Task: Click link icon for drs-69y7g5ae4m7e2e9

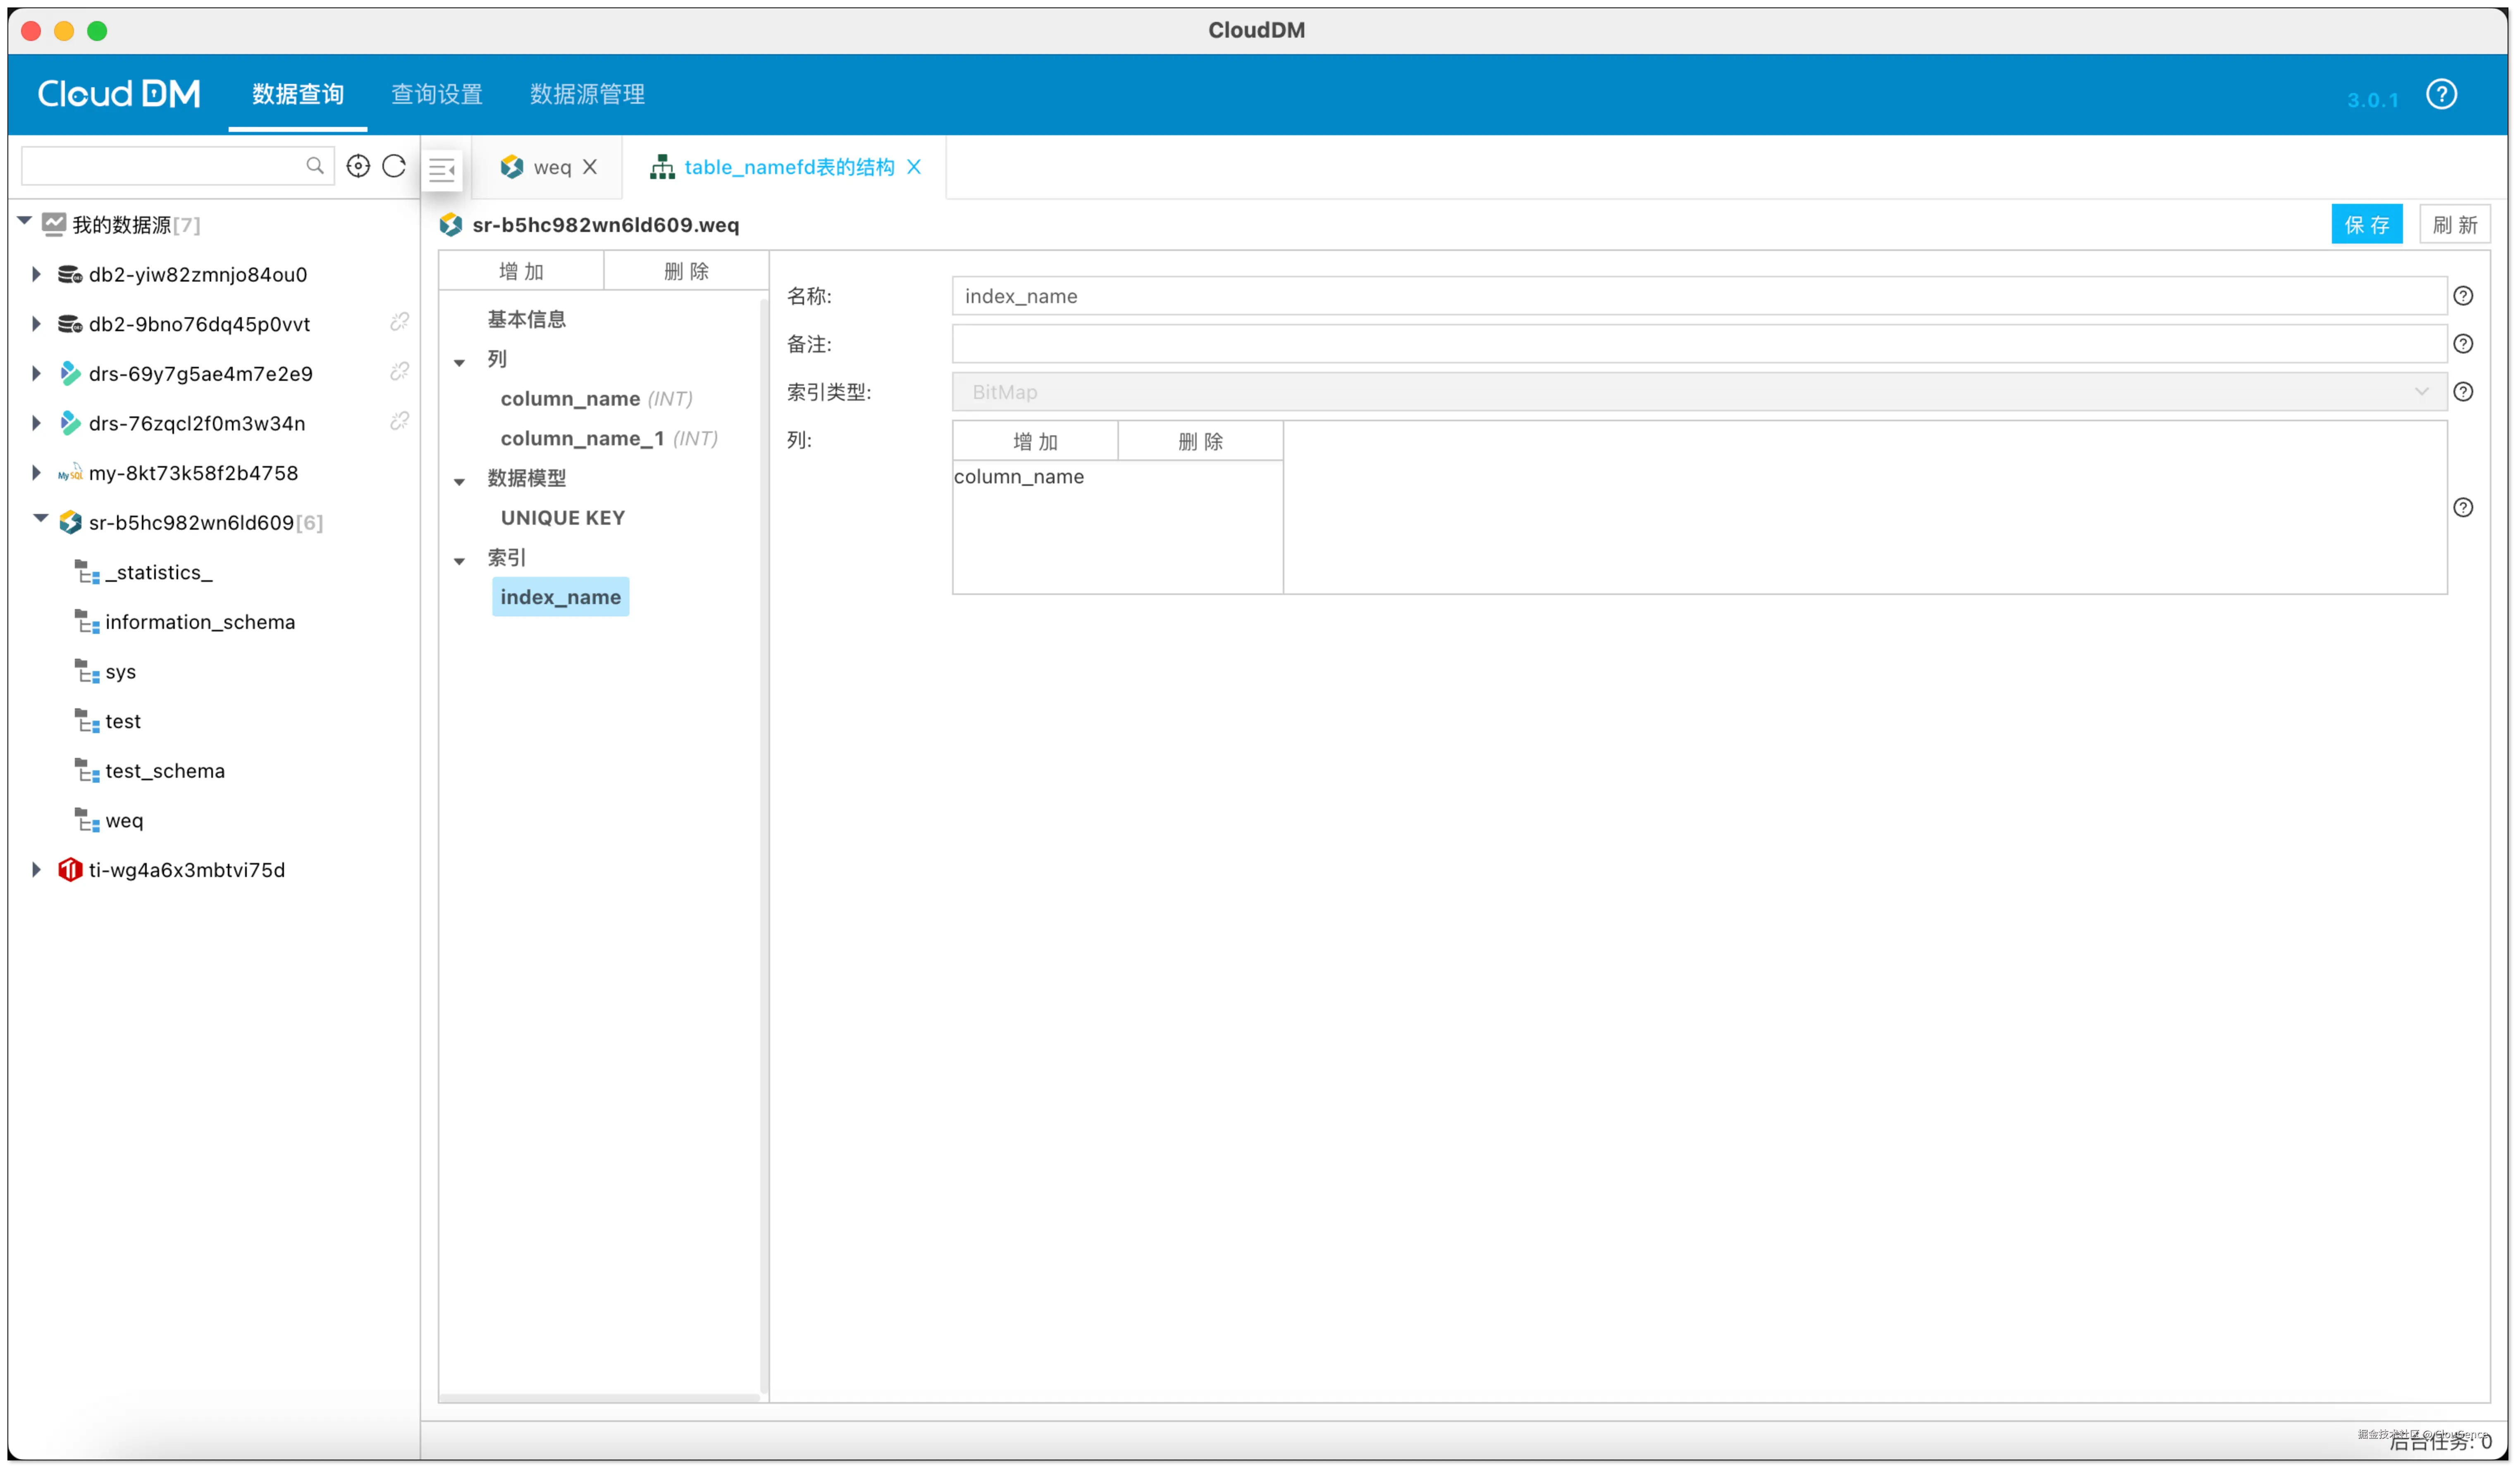Action: pyautogui.click(x=400, y=372)
